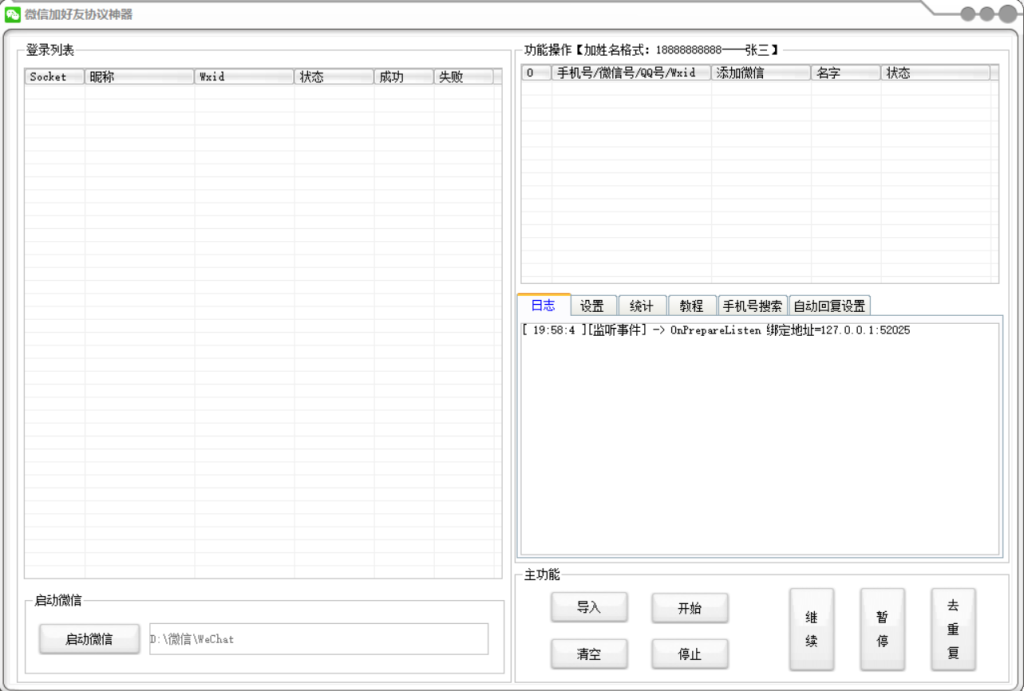Click the 添加微信 column header
Screen dimensions: 1024x691
[760, 73]
